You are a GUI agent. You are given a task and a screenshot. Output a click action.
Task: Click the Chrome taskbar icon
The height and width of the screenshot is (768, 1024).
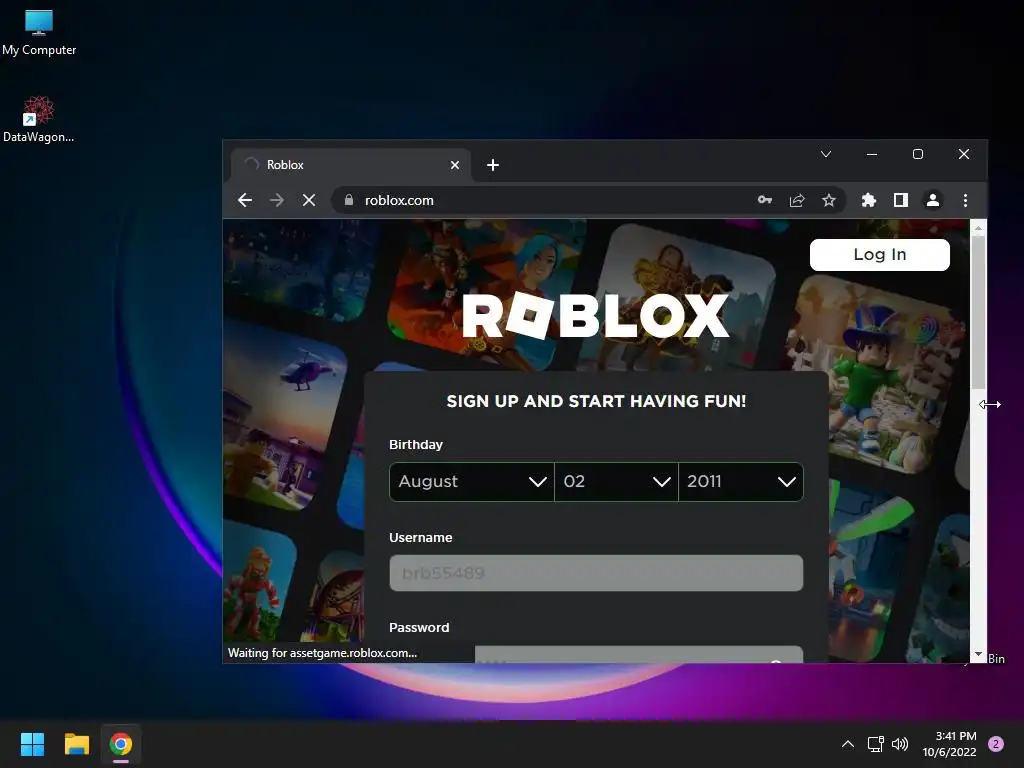tap(121, 744)
